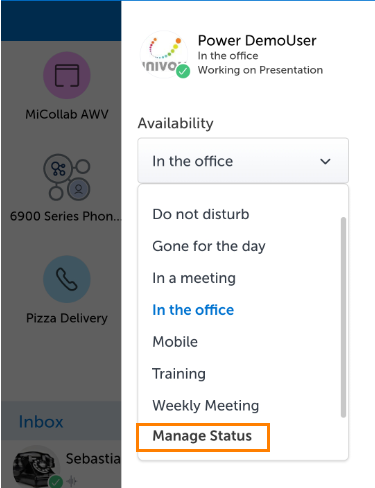
Task: Open the Inbox section header
Action: pos(41,422)
